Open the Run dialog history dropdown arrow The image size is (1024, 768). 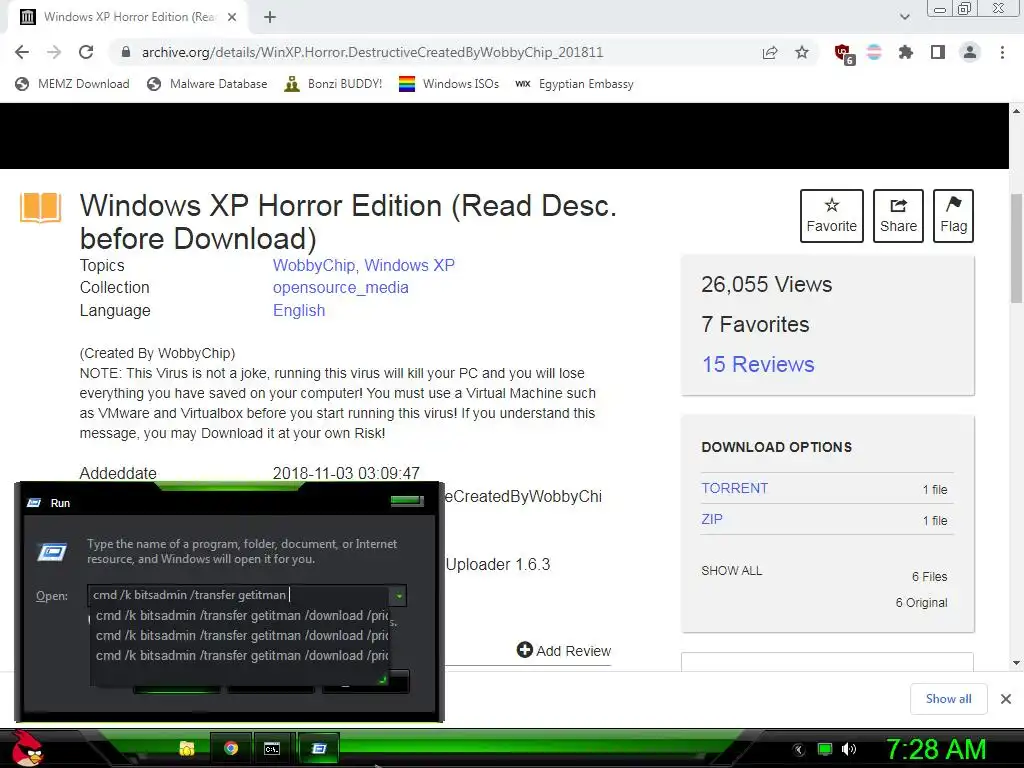398,595
